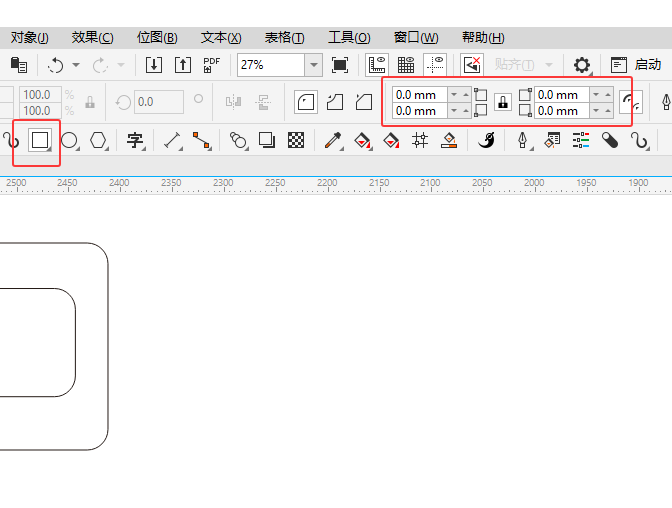Click the Undo arrow
The width and height of the screenshot is (672, 508).
[56, 65]
